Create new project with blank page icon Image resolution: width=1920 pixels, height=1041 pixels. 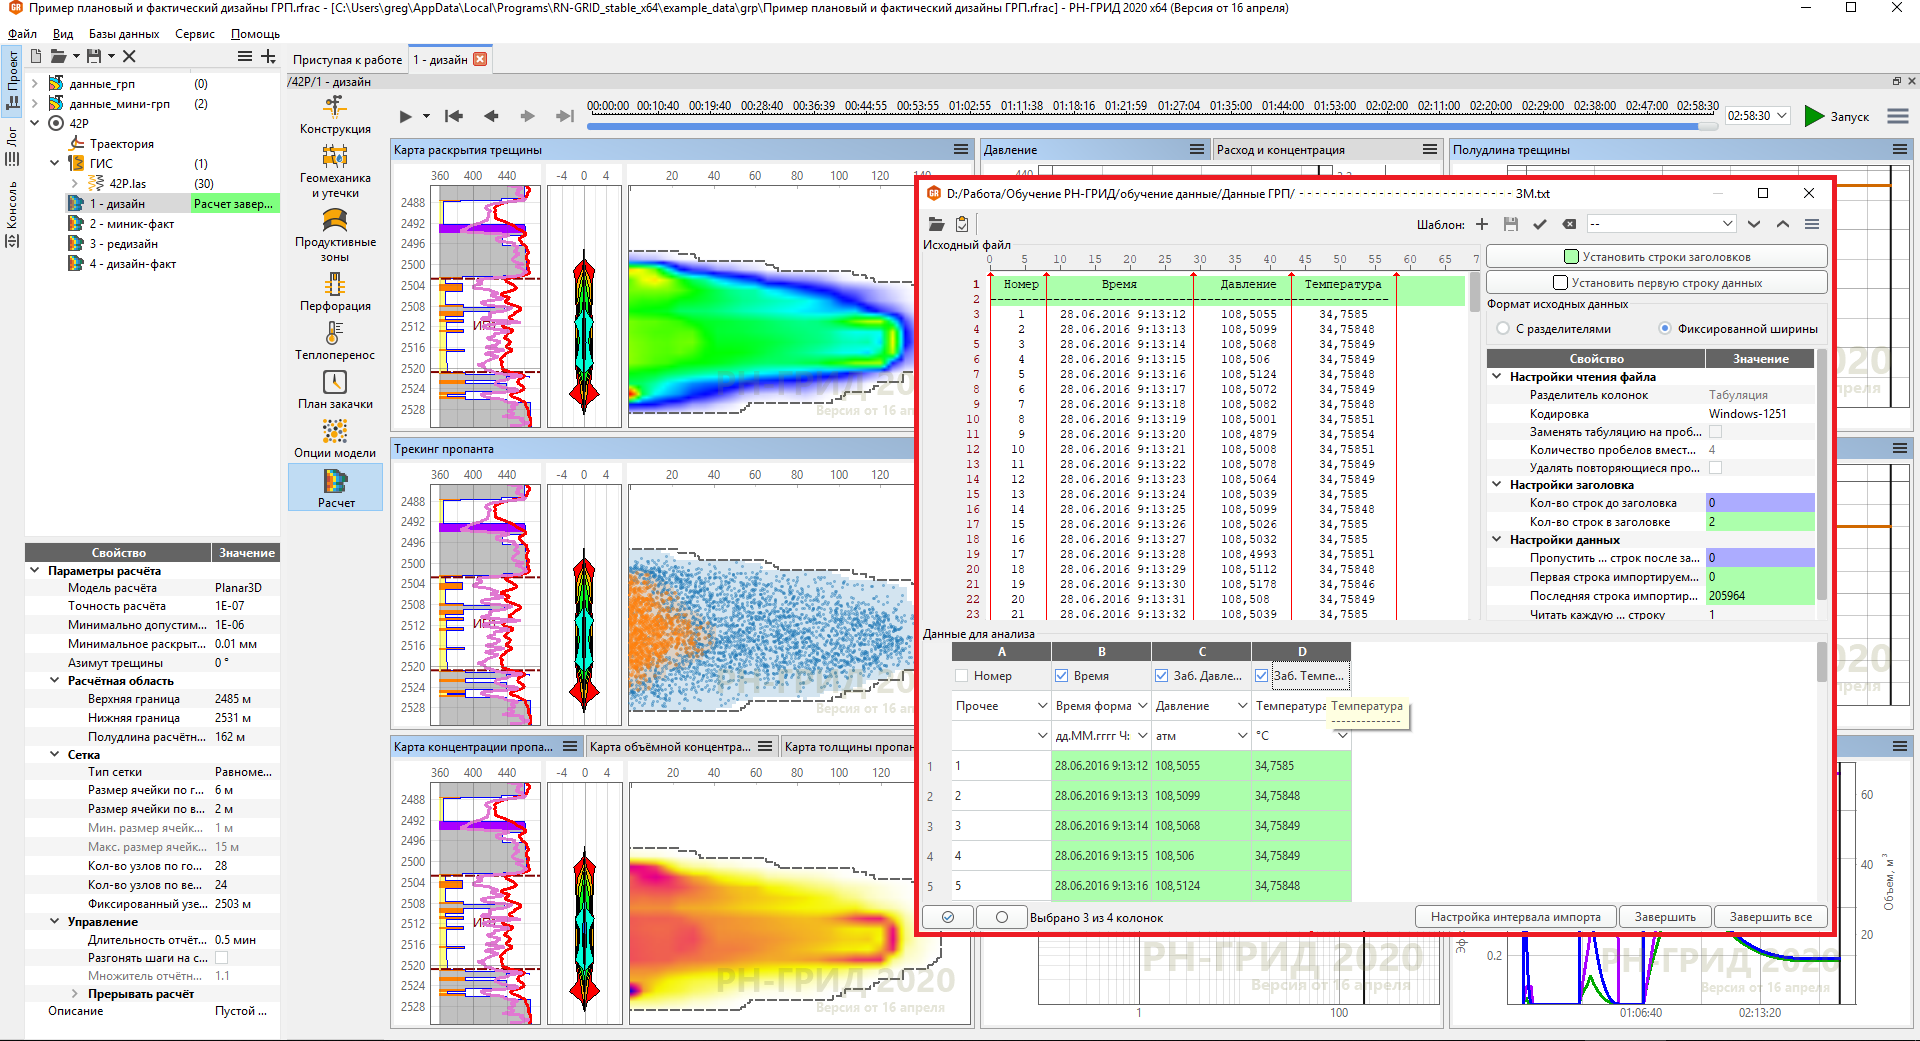(x=36, y=57)
